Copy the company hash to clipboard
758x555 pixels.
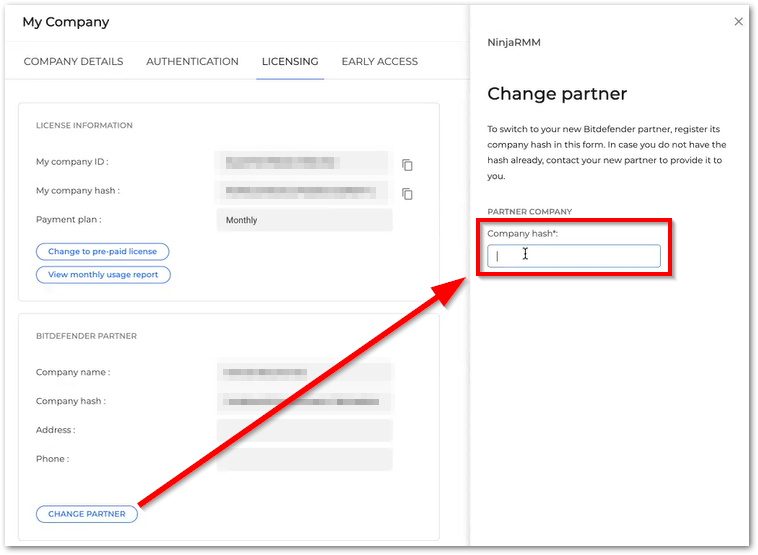[407, 194]
